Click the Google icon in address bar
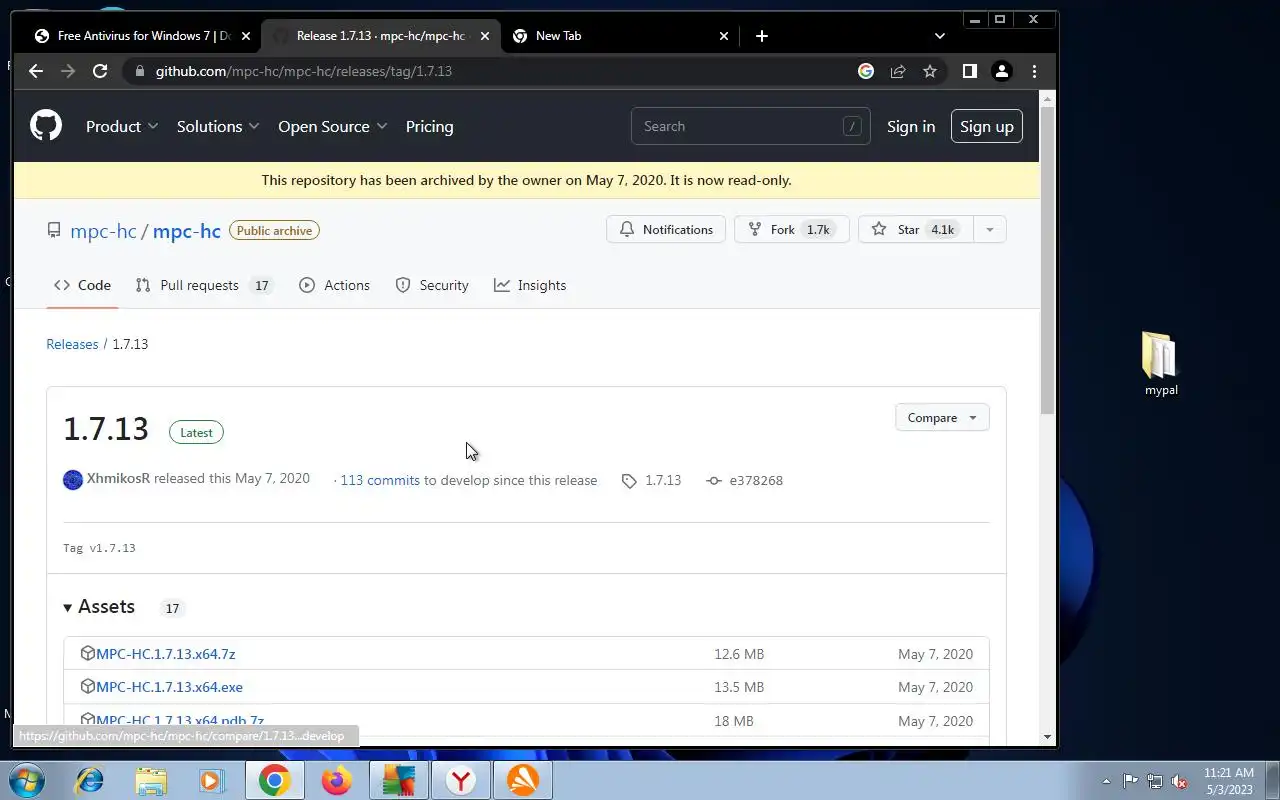Viewport: 1280px width, 800px height. pos(866,71)
